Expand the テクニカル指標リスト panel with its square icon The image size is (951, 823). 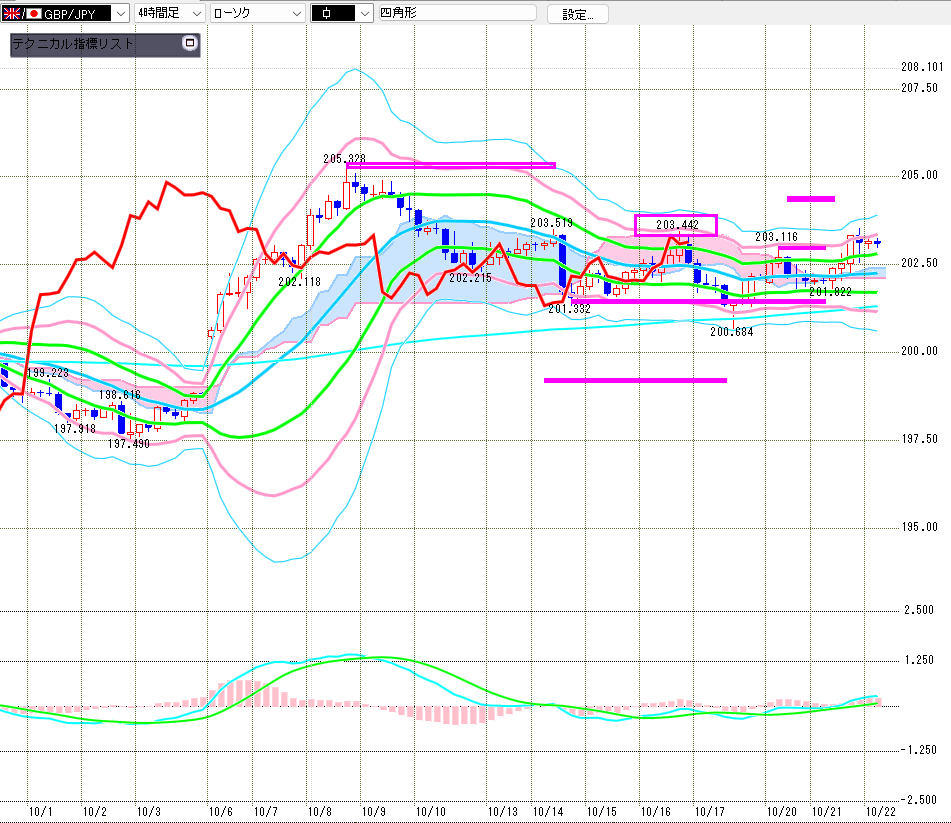click(x=190, y=44)
